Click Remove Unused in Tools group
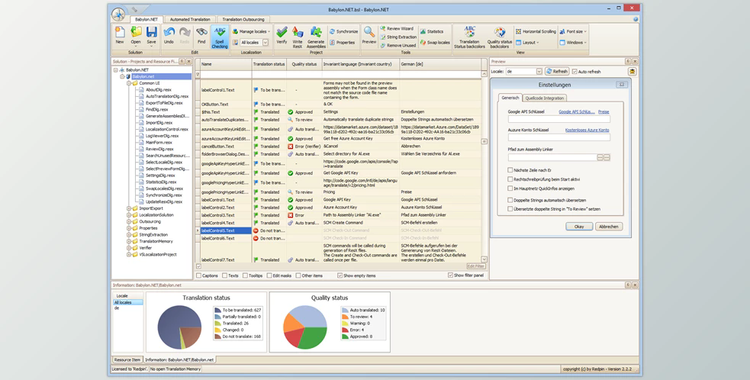Image resolution: width=750 pixels, height=380 pixels. (398, 45)
